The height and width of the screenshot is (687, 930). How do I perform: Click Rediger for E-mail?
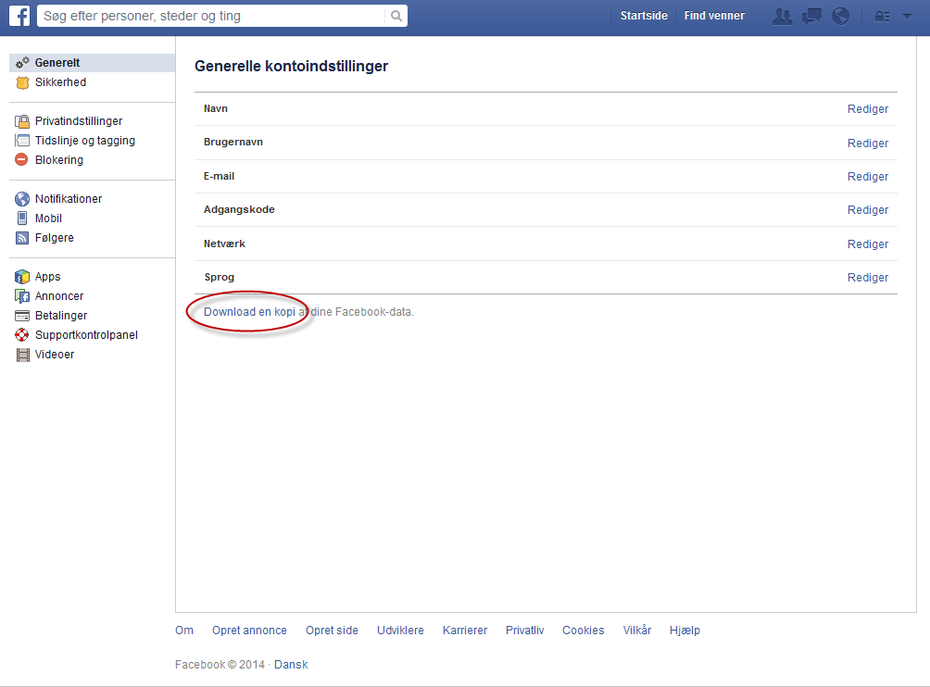point(867,176)
